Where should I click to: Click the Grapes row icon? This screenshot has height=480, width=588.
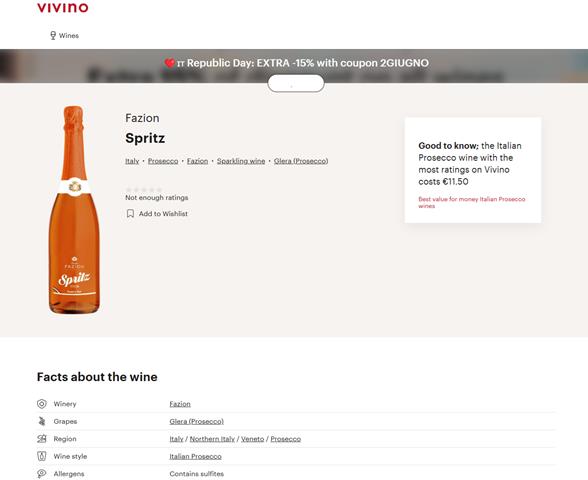42,422
